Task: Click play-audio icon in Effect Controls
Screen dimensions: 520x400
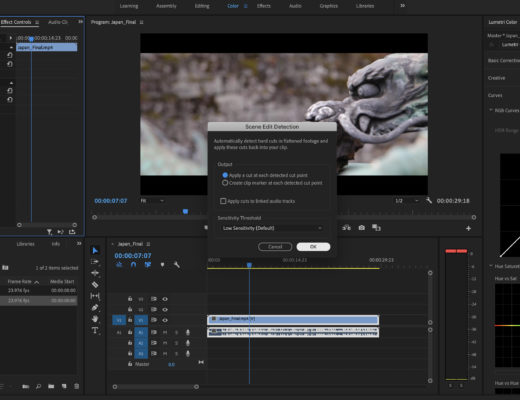Action: (x=60, y=232)
